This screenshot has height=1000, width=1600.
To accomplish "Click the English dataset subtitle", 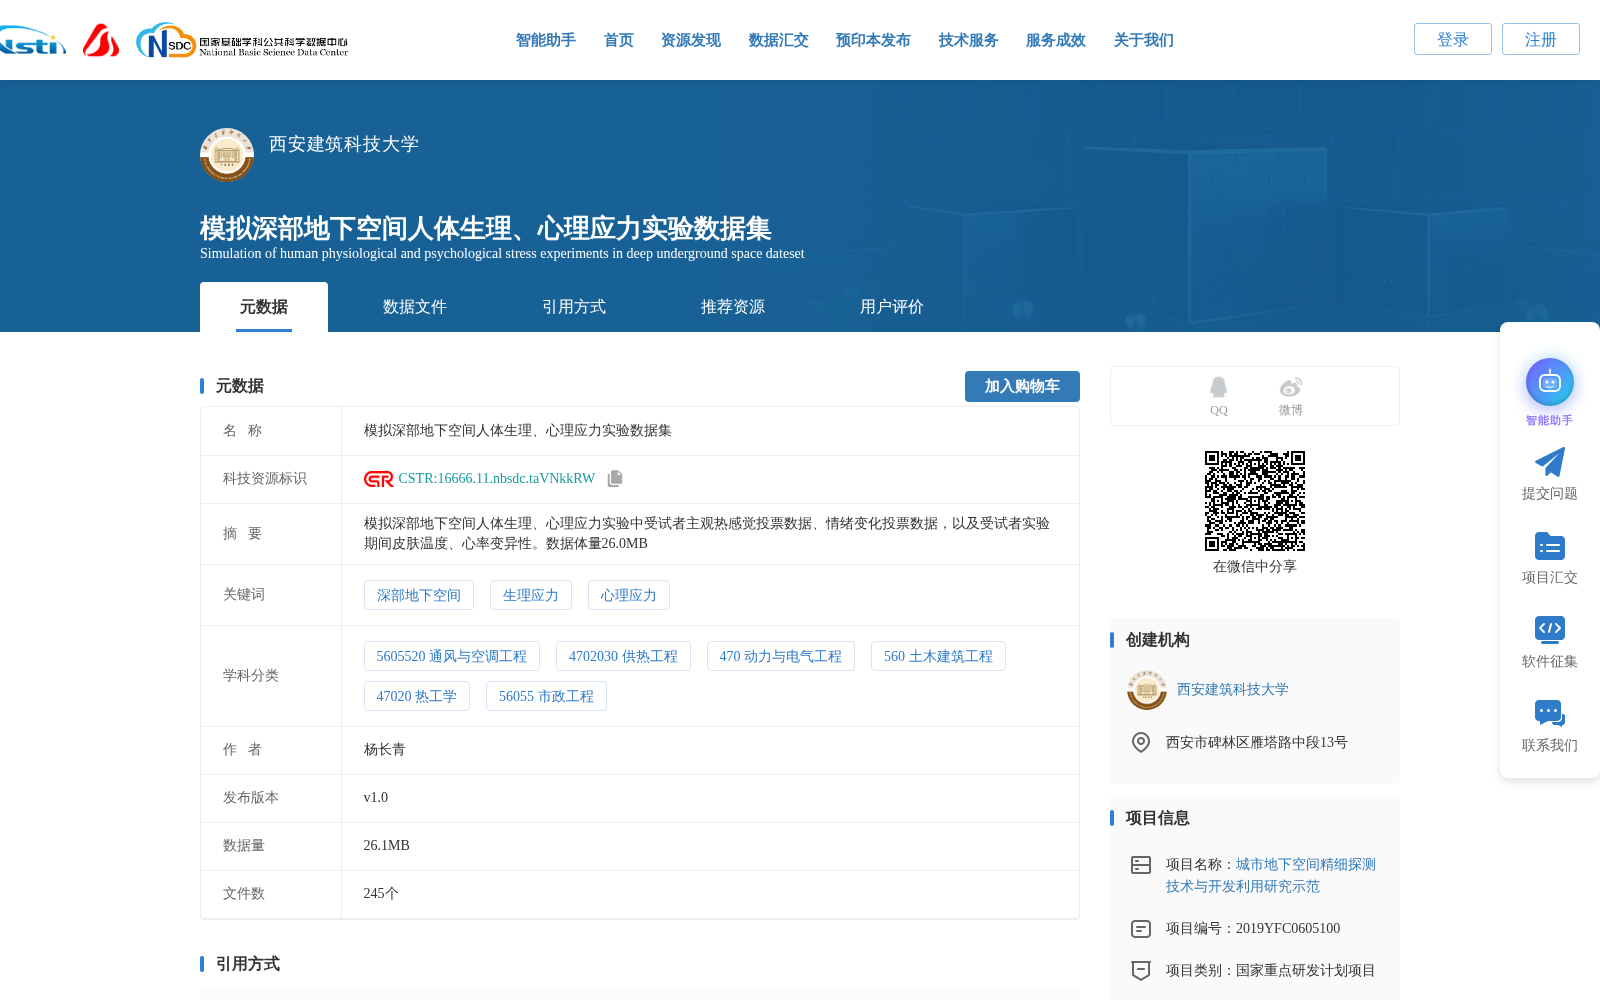I will click(x=502, y=254).
